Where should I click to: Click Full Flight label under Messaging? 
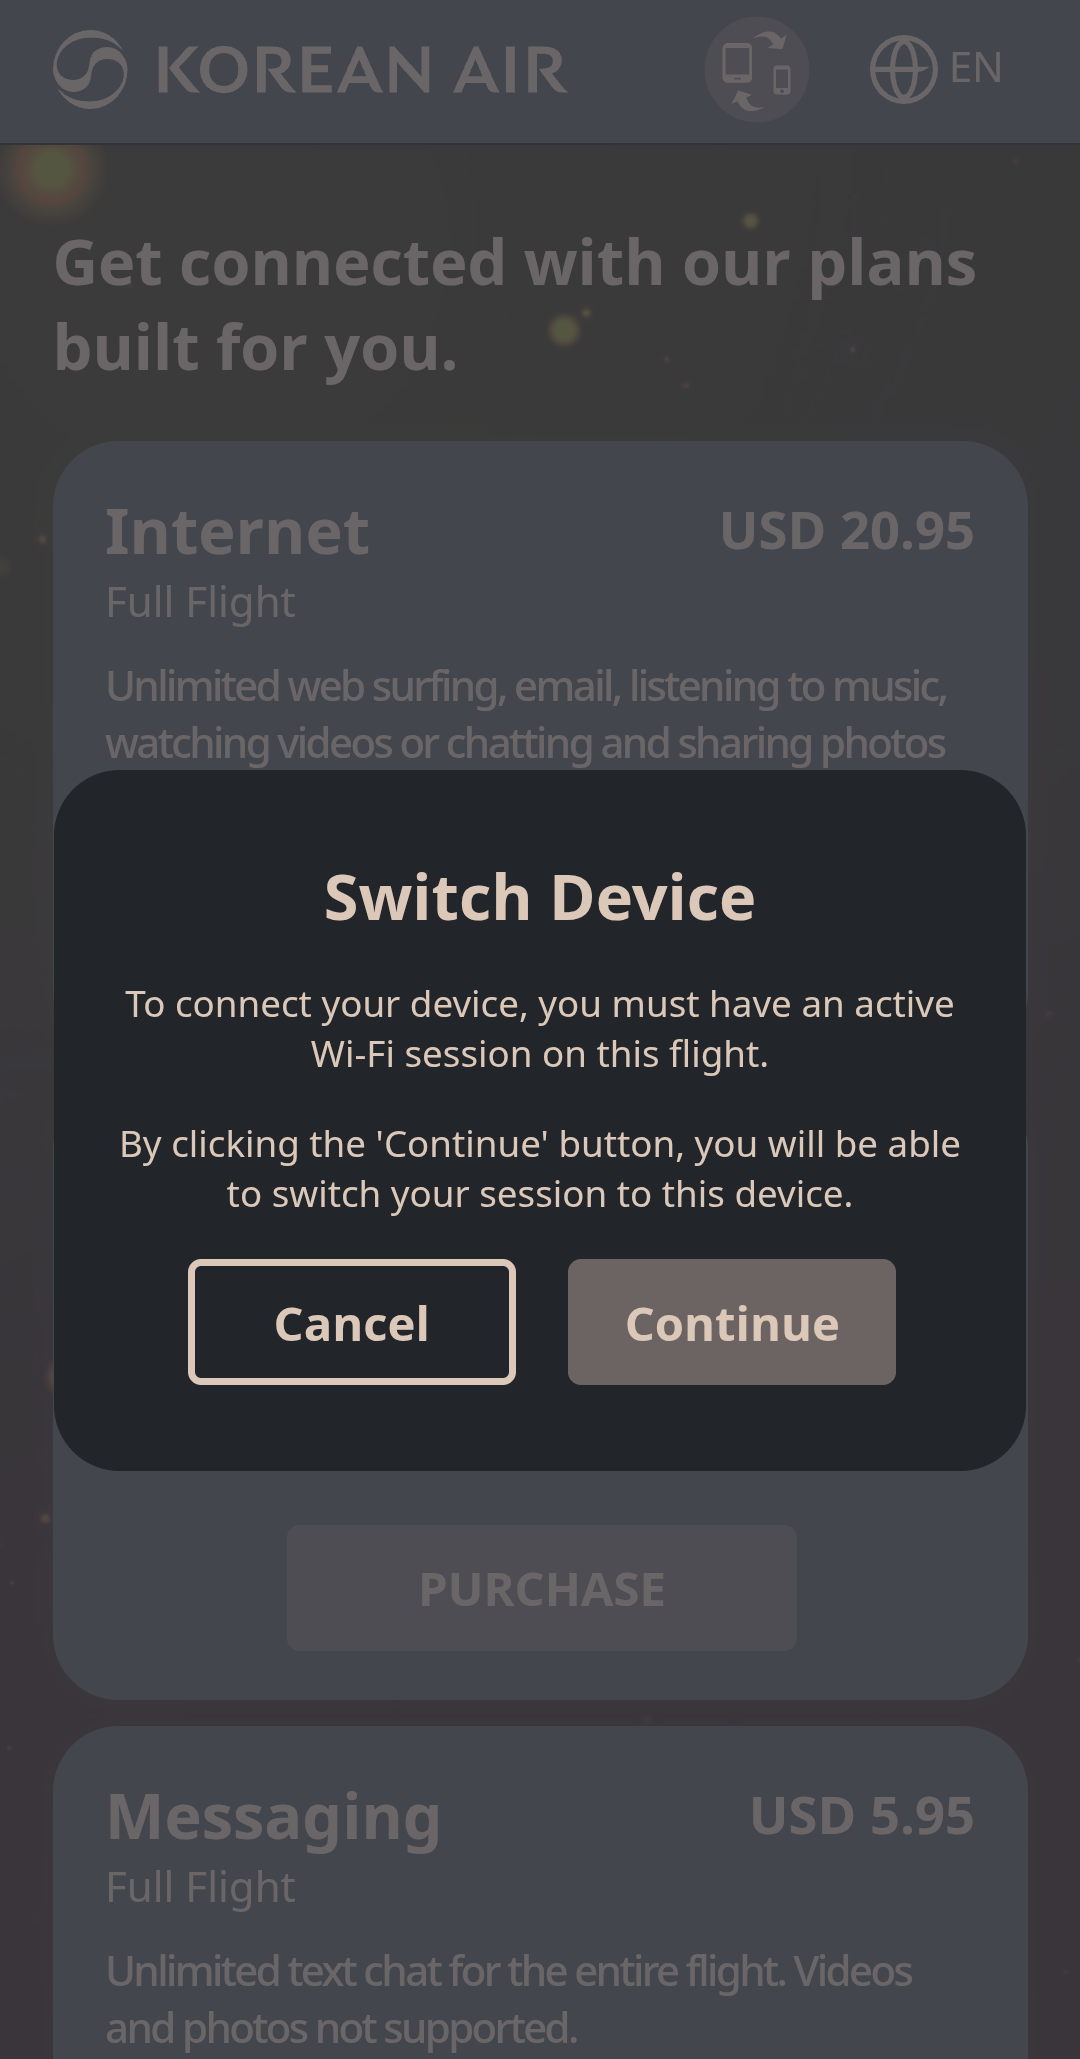coord(201,1888)
